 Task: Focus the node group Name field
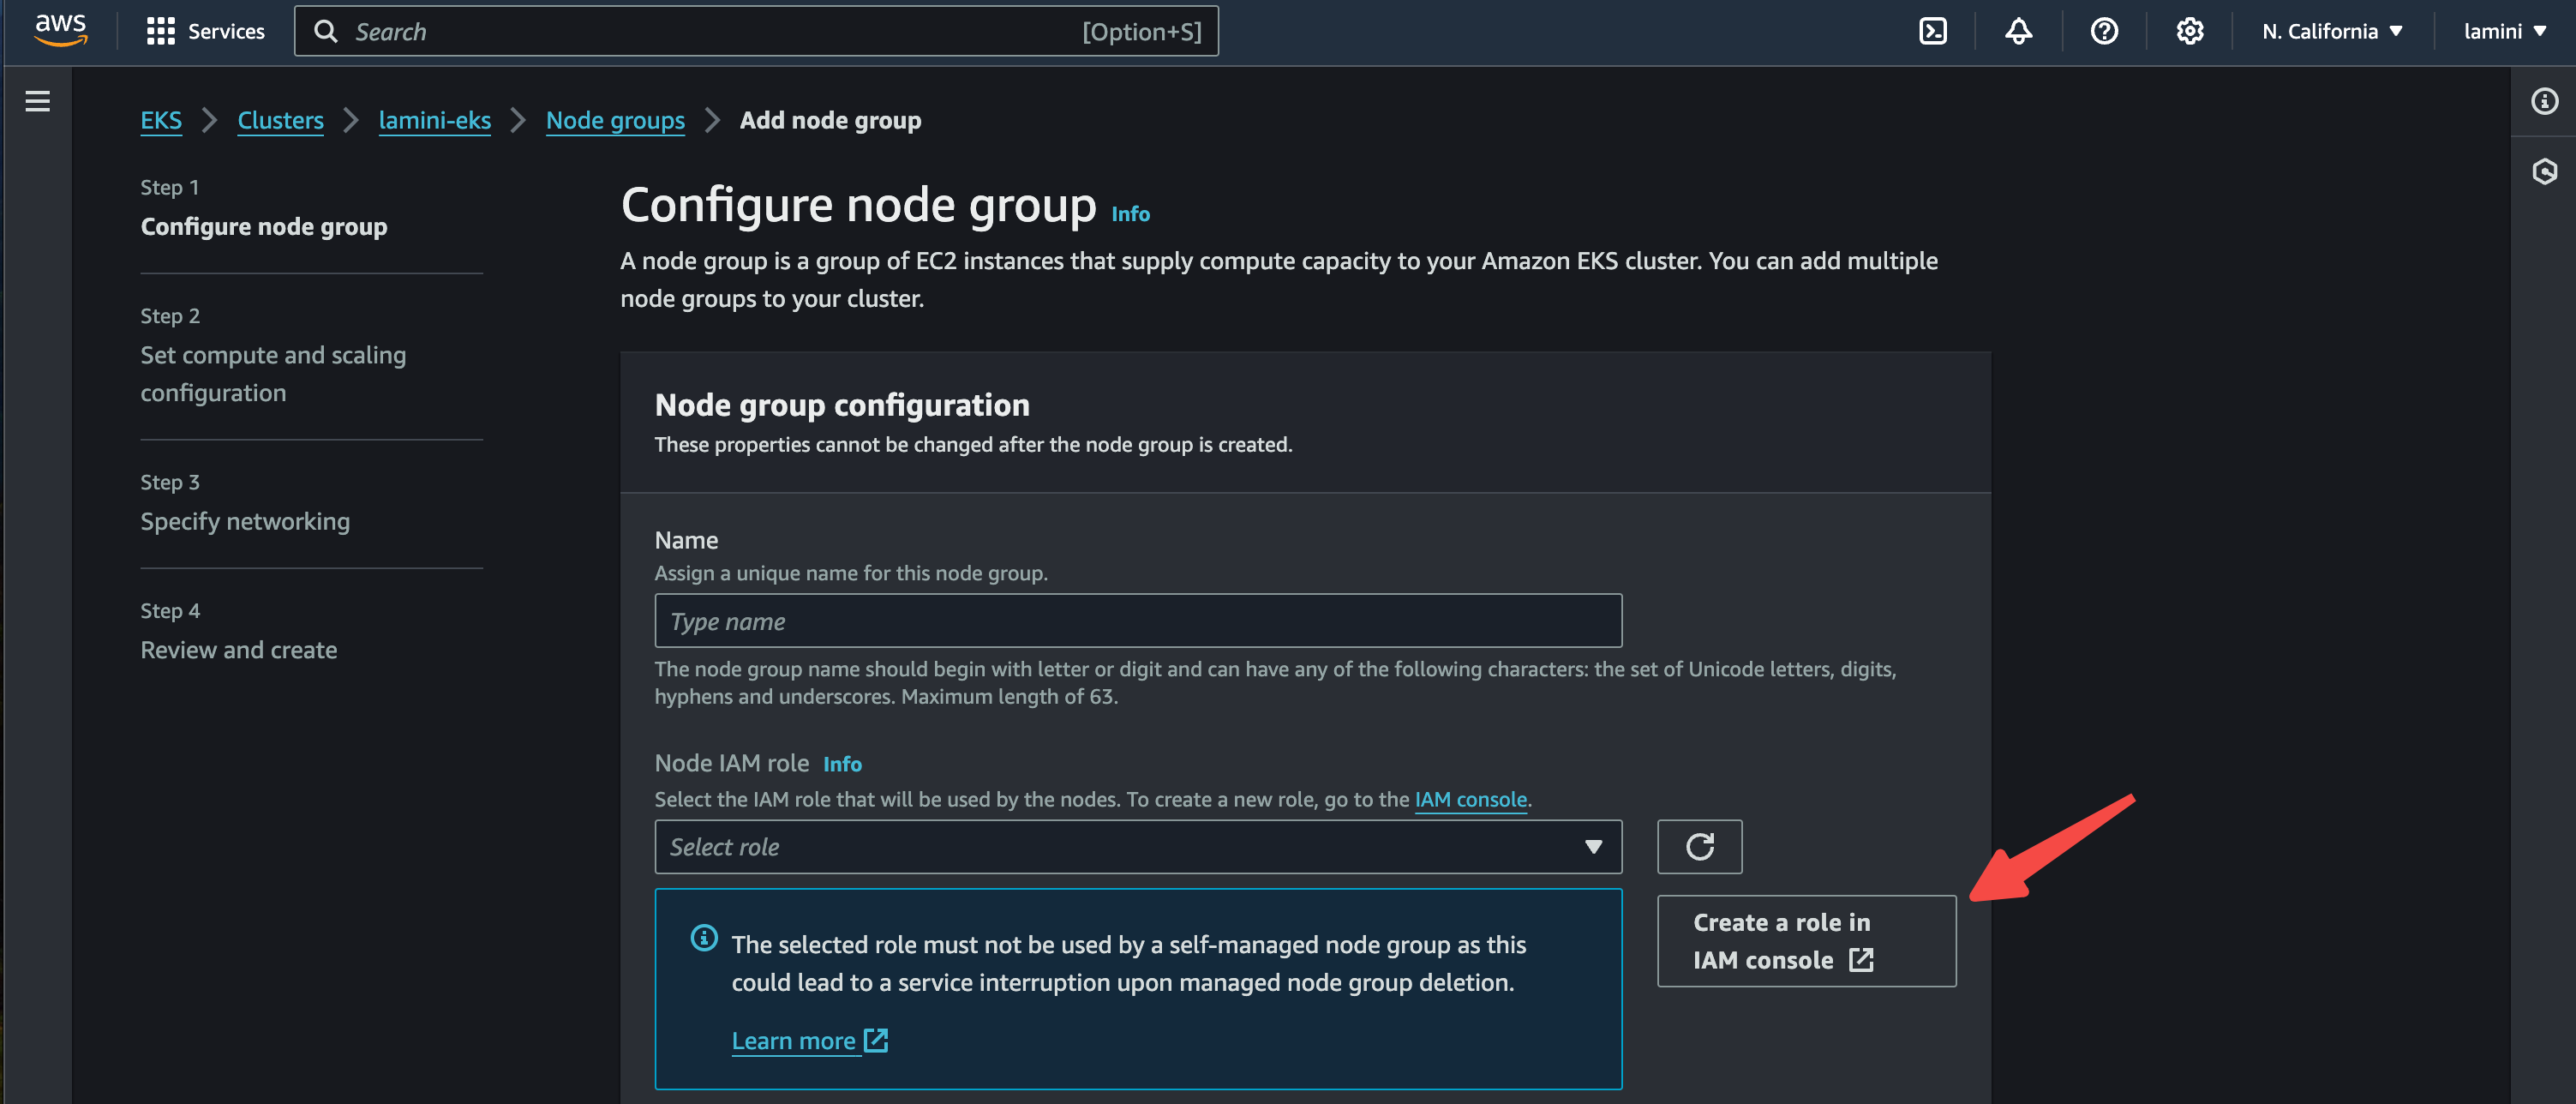point(1138,620)
